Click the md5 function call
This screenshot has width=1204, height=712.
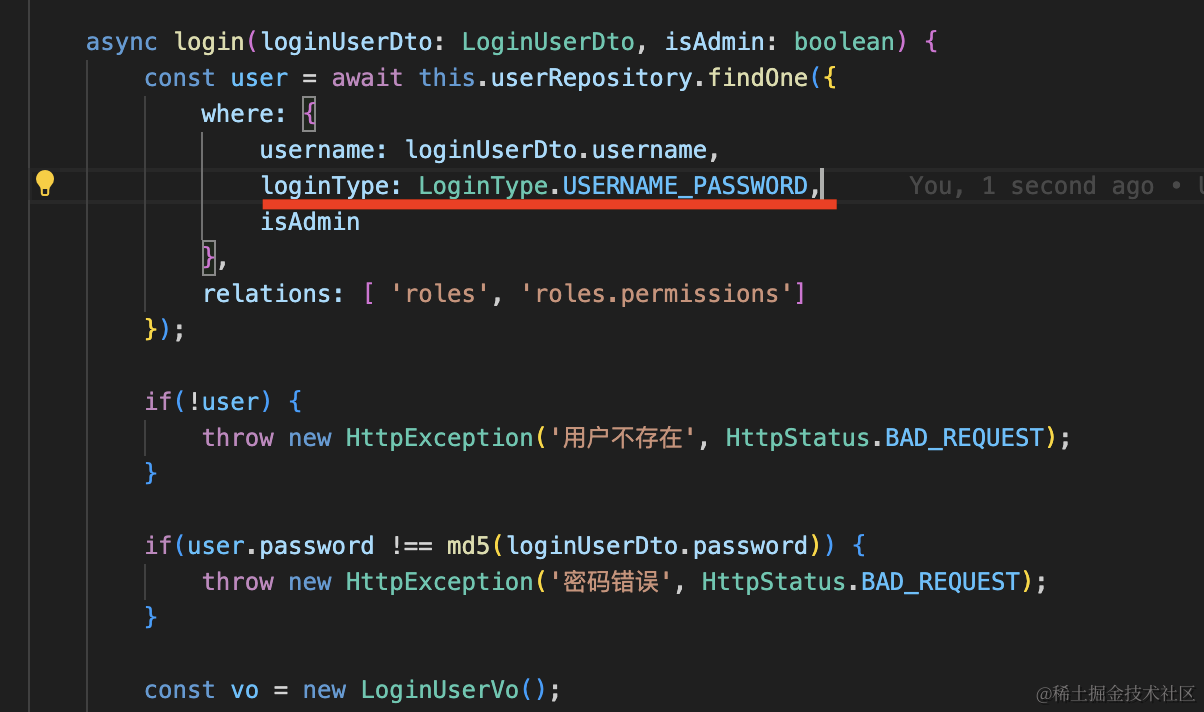coord(469,546)
